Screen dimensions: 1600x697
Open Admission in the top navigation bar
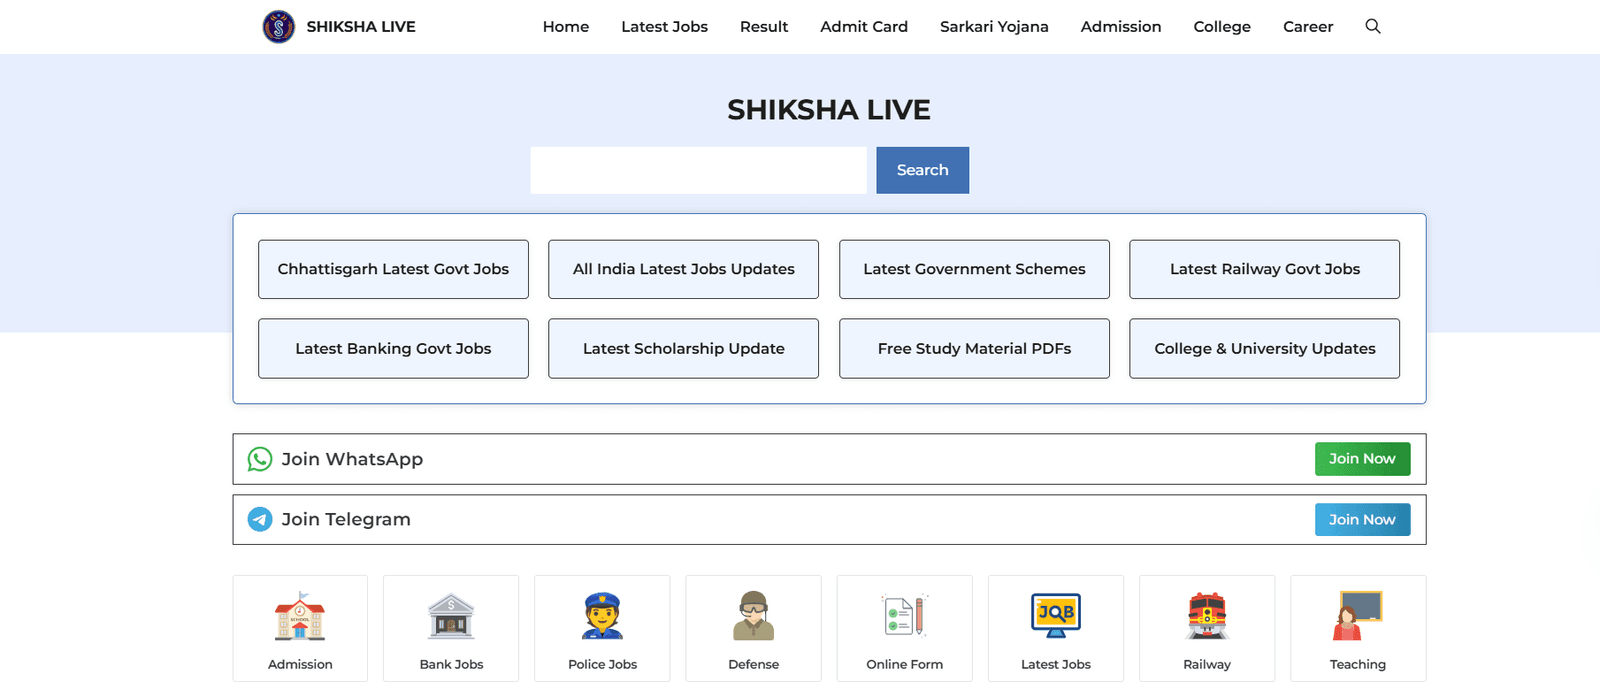1121,27
